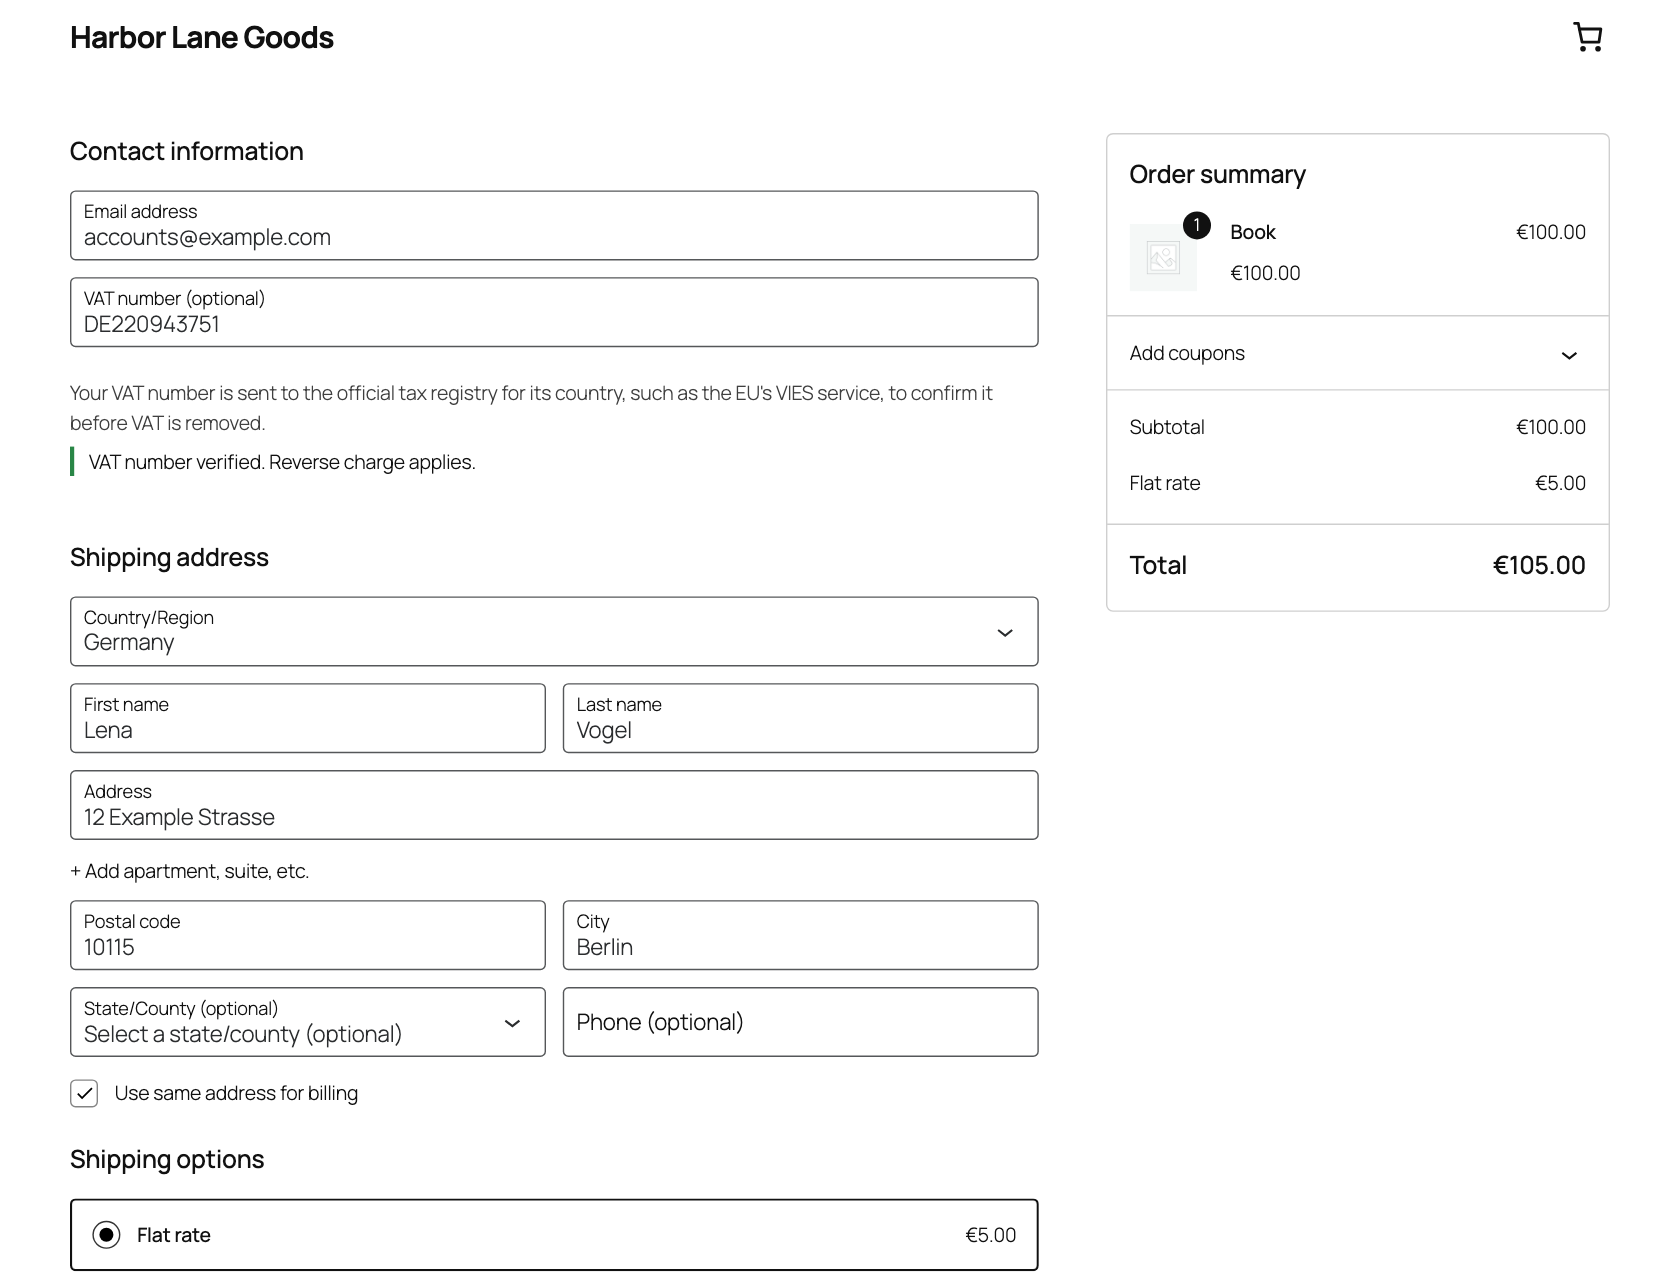Click the Total amount €105.00
Screen dimensions: 1680x1280
pyautogui.click(x=1539, y=565)
